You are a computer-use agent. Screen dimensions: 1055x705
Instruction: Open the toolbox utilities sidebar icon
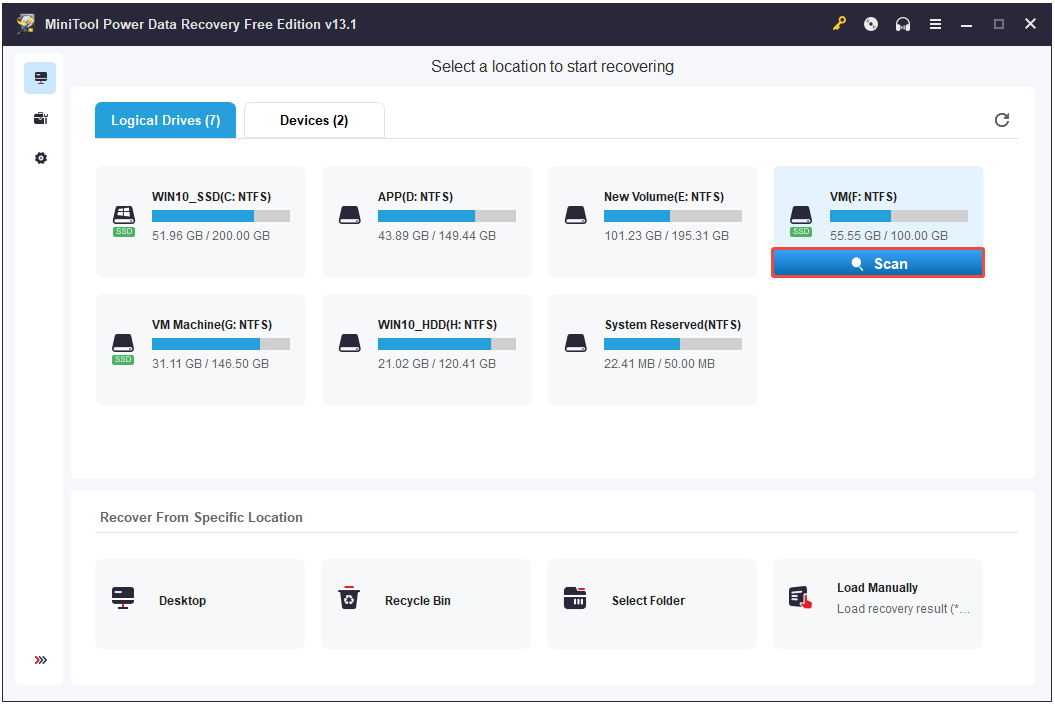tap(40, 118)
